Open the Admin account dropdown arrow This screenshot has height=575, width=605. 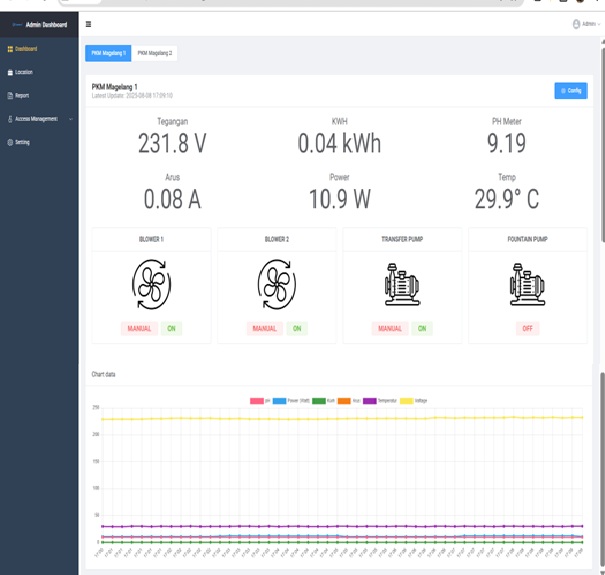(x=598, y=25)
